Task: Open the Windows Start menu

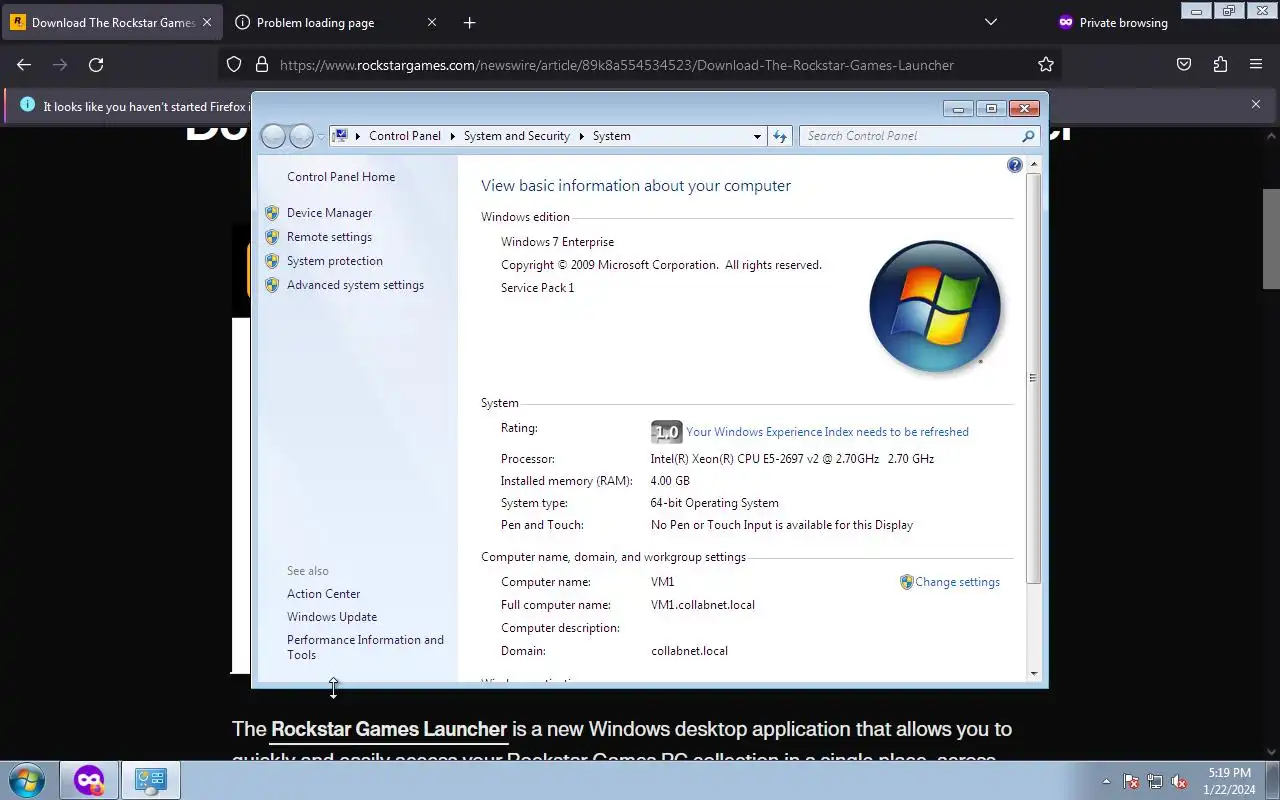Action: (x=27, y=780)
